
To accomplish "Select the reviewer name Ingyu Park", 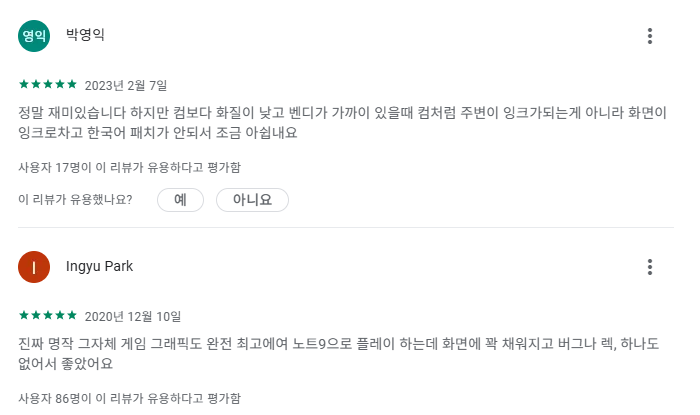I will (100, 266).
